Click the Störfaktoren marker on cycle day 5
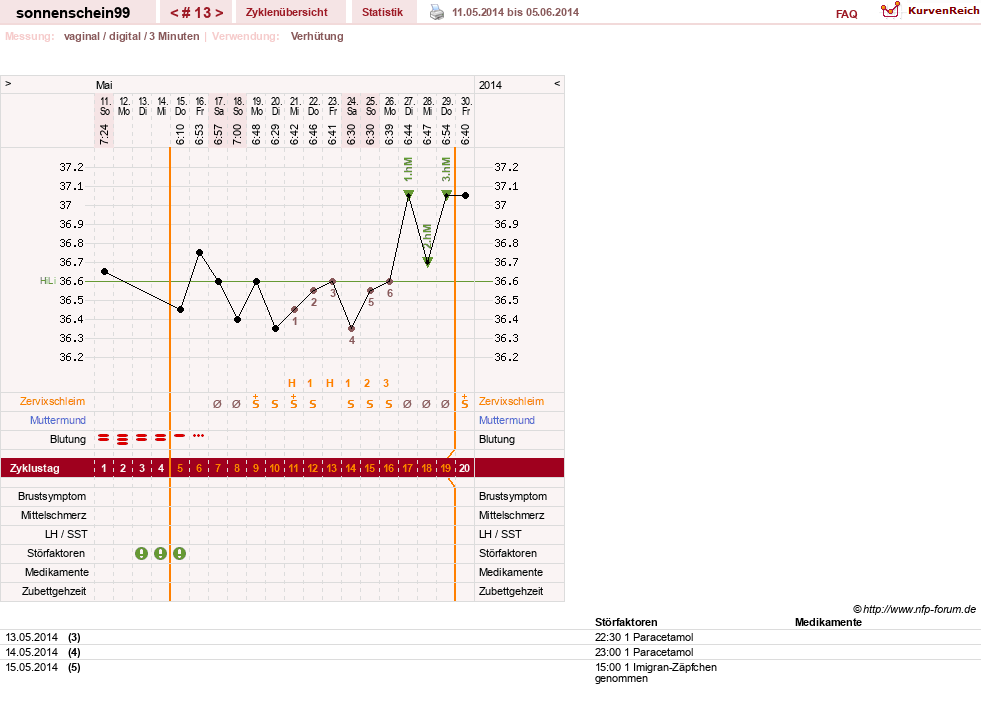This screenshot has width=981, height=715. (180, 553)
